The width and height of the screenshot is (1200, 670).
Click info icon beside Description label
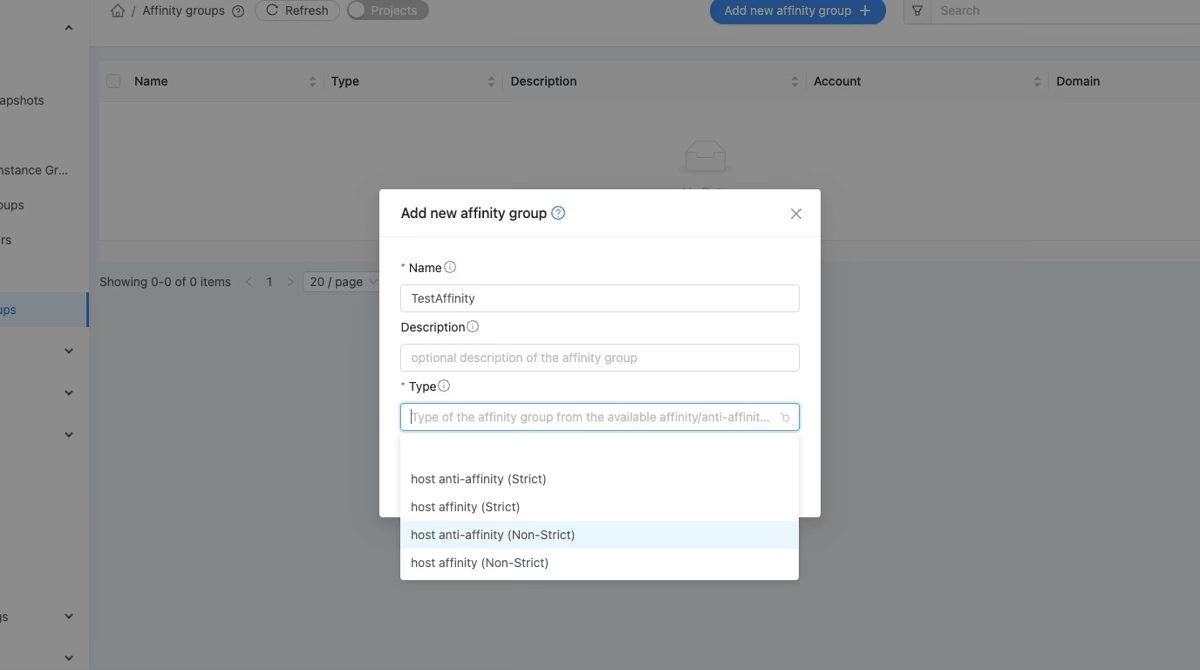click(x=473, y=327)
